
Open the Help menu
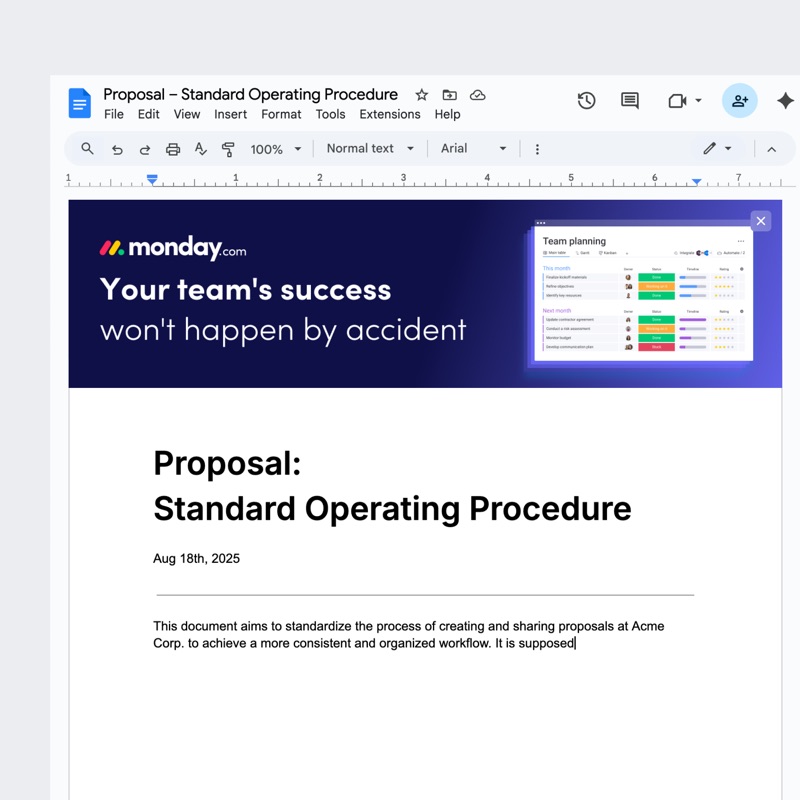click(447, 114)
